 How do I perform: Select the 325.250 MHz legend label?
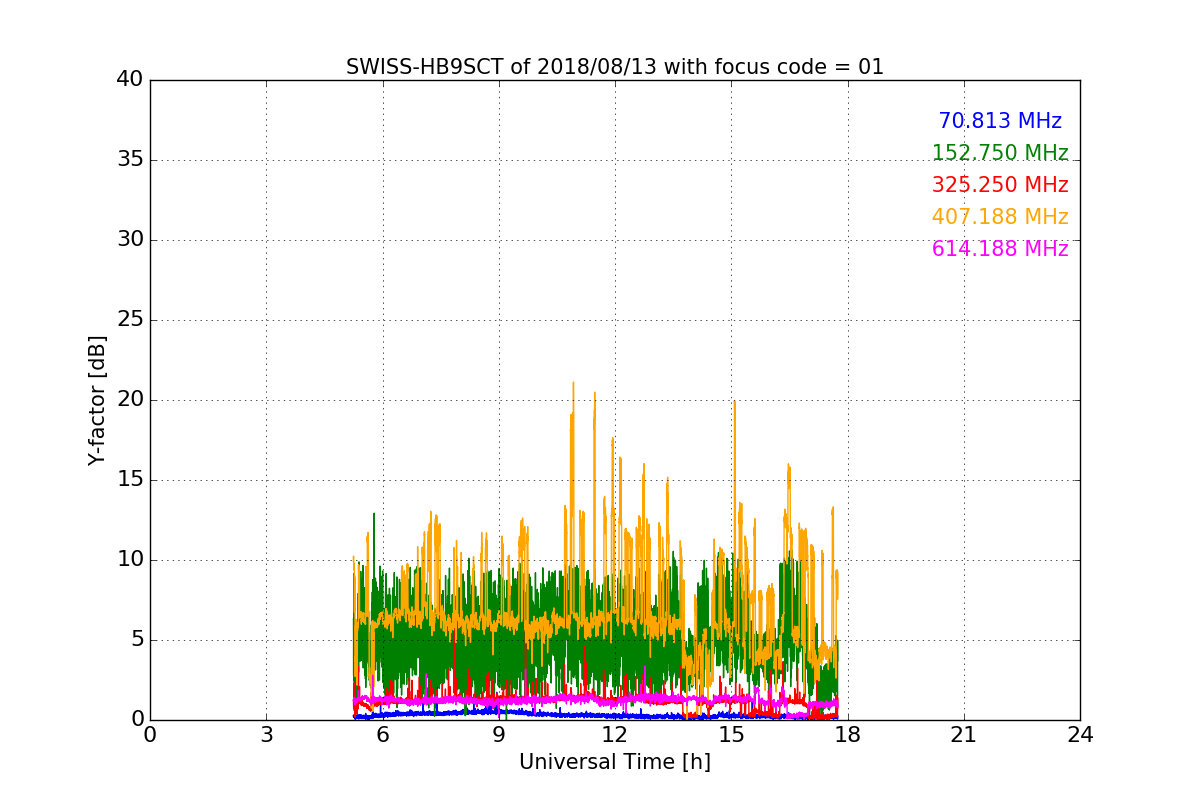[x=1000, y=185]
